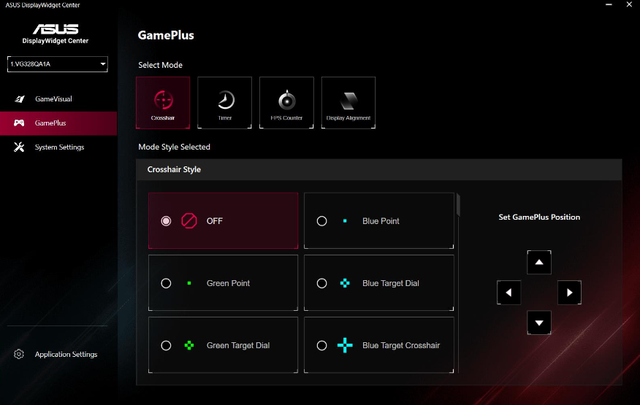Viewport: 640px width, 405px height.
Task: Open Application Settings at the bottom
Action: pyautogui.click(x=65, y=354)
